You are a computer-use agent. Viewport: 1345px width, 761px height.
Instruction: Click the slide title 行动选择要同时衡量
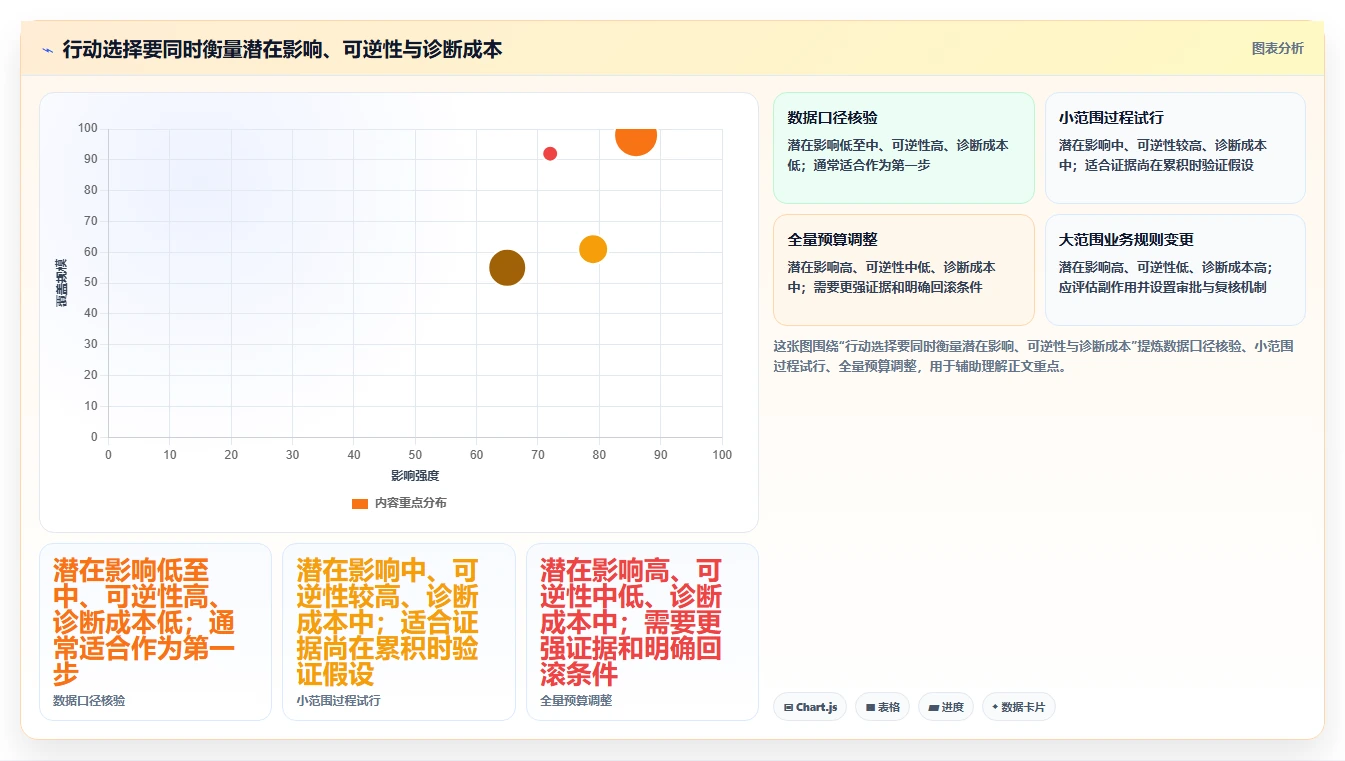(x=282, y=49)
